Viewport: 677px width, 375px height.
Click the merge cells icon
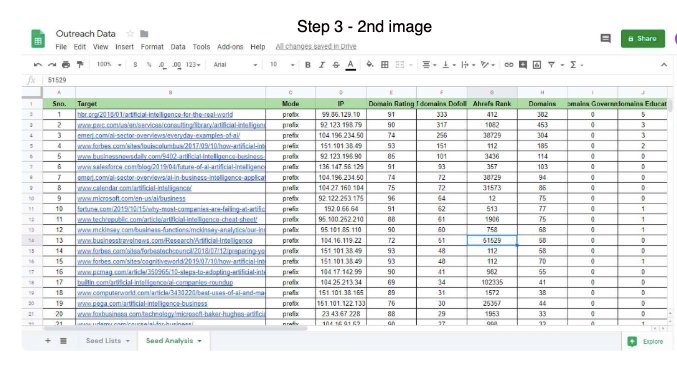pos(400,65)
